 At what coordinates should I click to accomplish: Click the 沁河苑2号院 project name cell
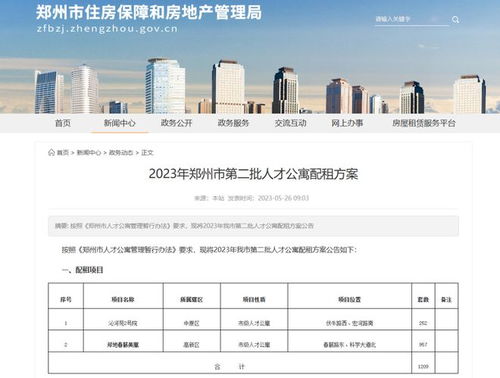[x=123, y=323]
